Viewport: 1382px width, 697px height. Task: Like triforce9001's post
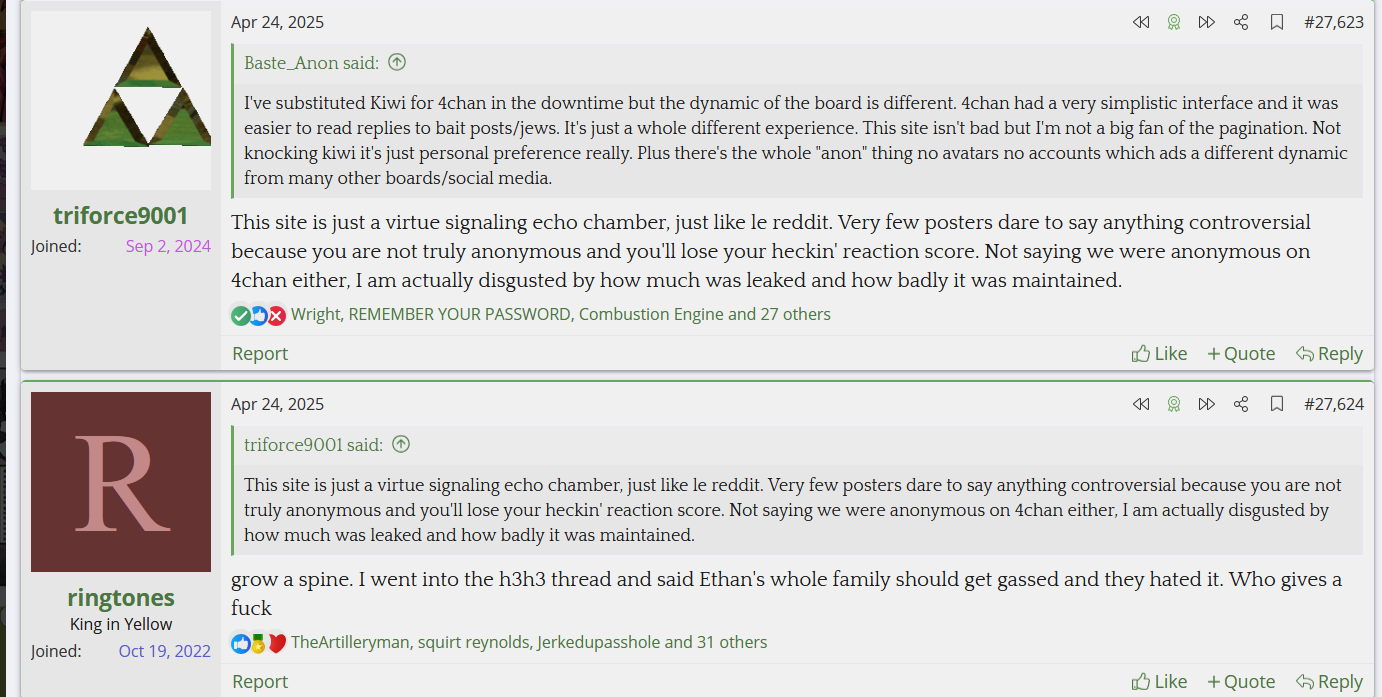(1159, 353)
